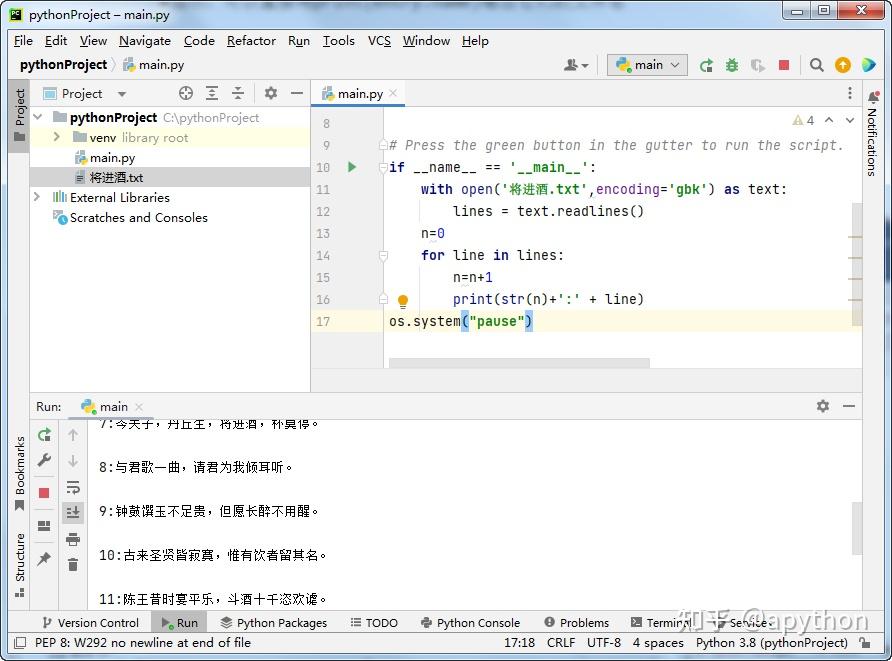Run main.py with Coverage icon
The height and width of the screenshot is (661, 892).
pyautogui.click(x=758, y=64)
